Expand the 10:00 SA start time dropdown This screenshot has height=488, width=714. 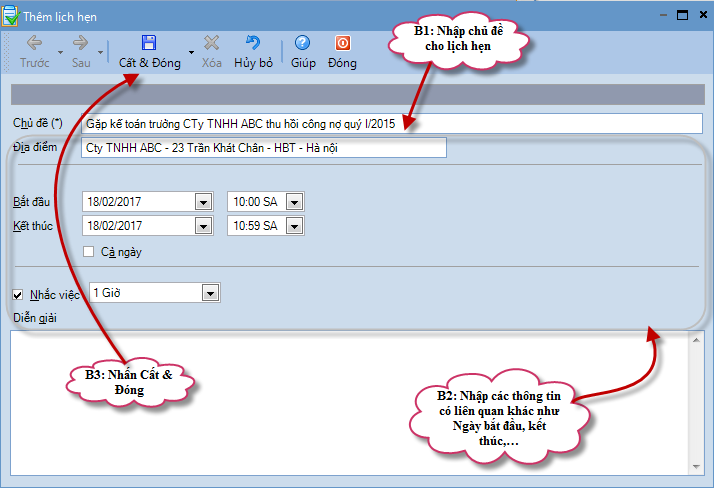tap(294, 202)
